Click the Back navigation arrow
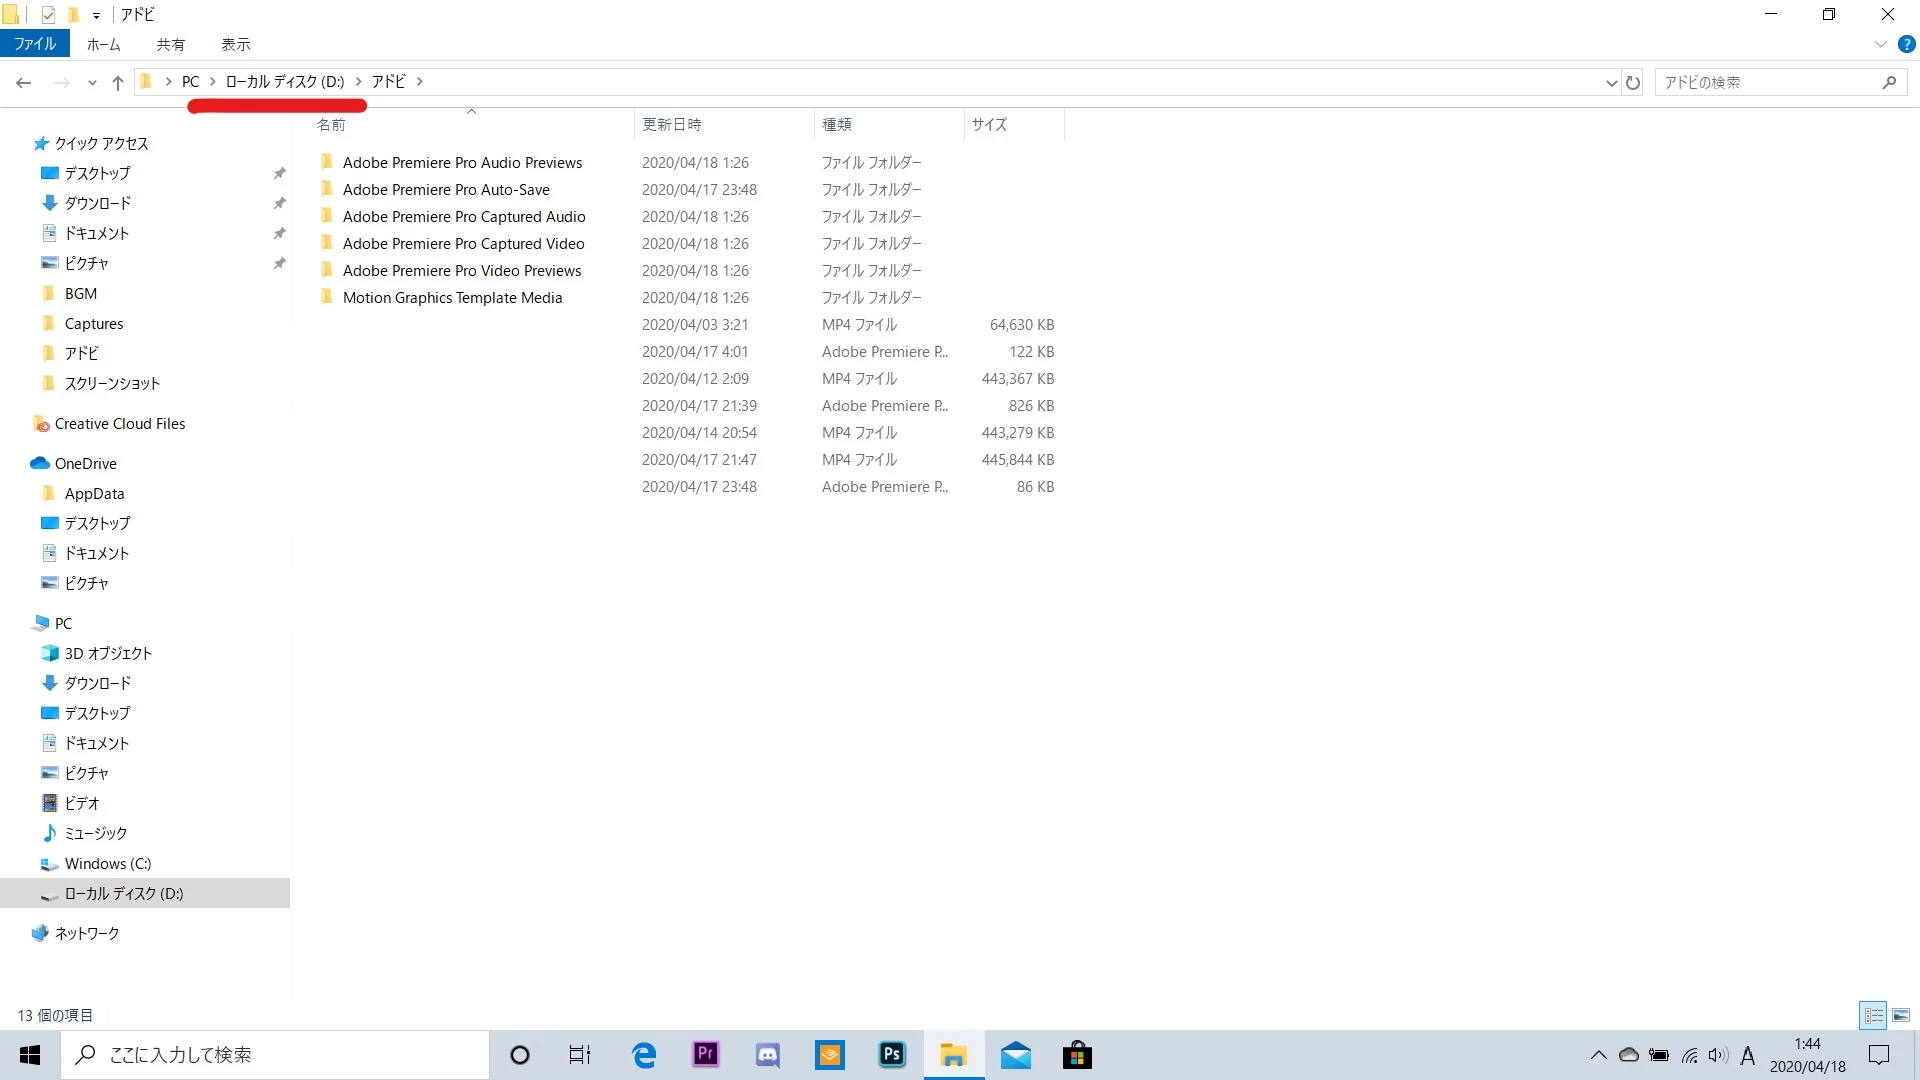This screenshot has height=1080, width=1920. pyautogui.click(x=24, y=83)
